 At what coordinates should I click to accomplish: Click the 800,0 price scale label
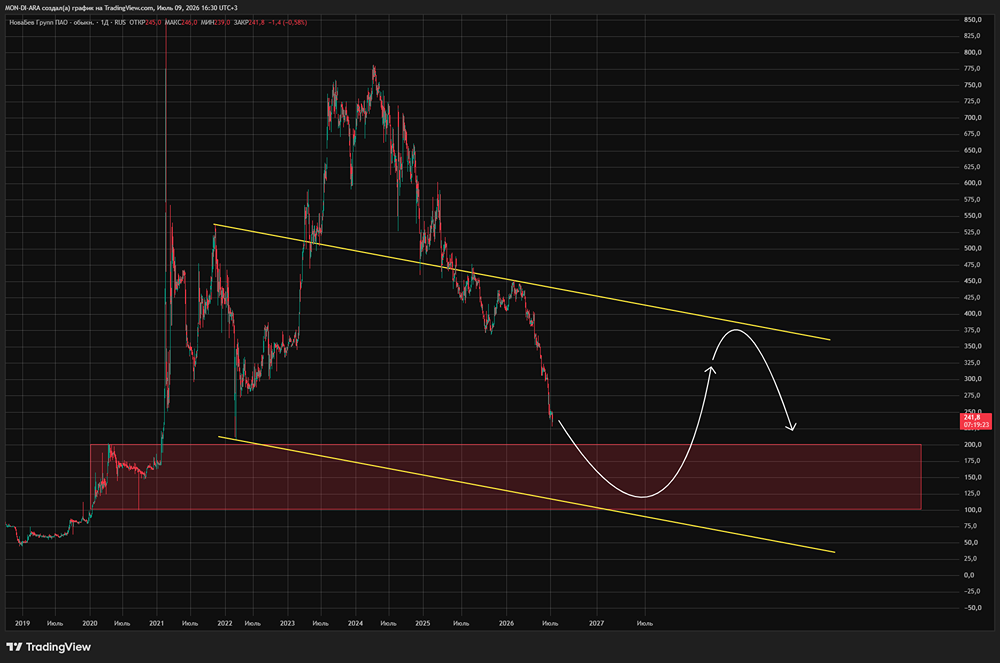coord(973,52)
